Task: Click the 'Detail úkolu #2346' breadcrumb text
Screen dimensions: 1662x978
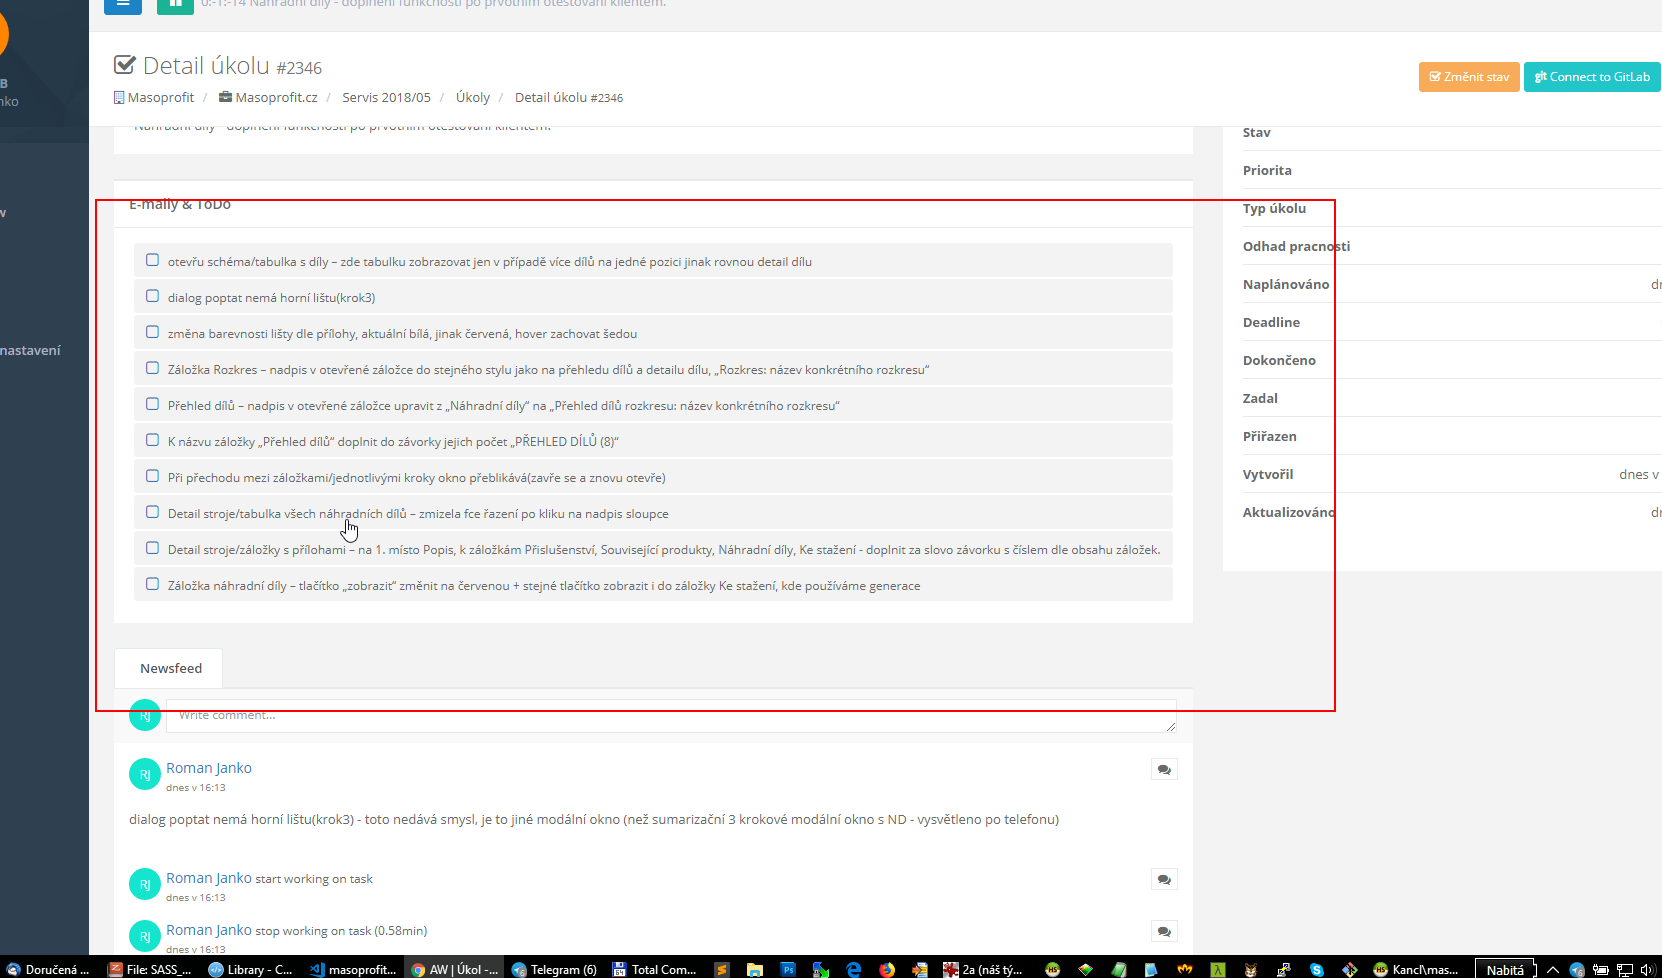Action: 569,97
